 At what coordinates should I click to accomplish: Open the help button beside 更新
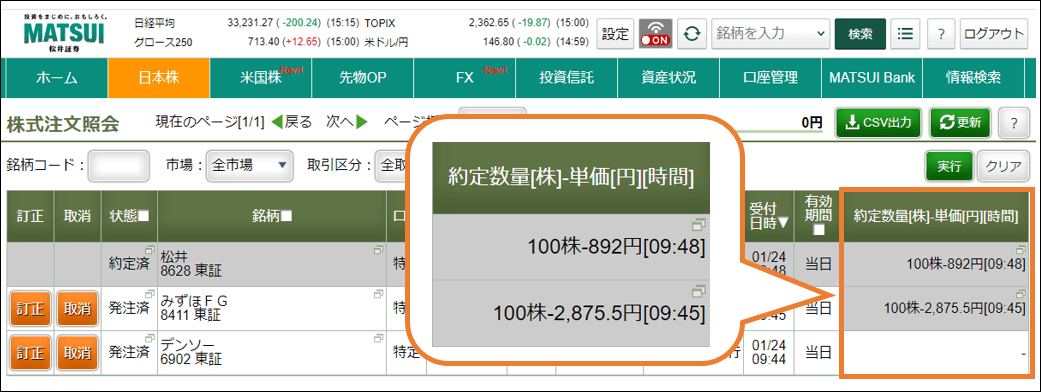tap(1013, 123)
